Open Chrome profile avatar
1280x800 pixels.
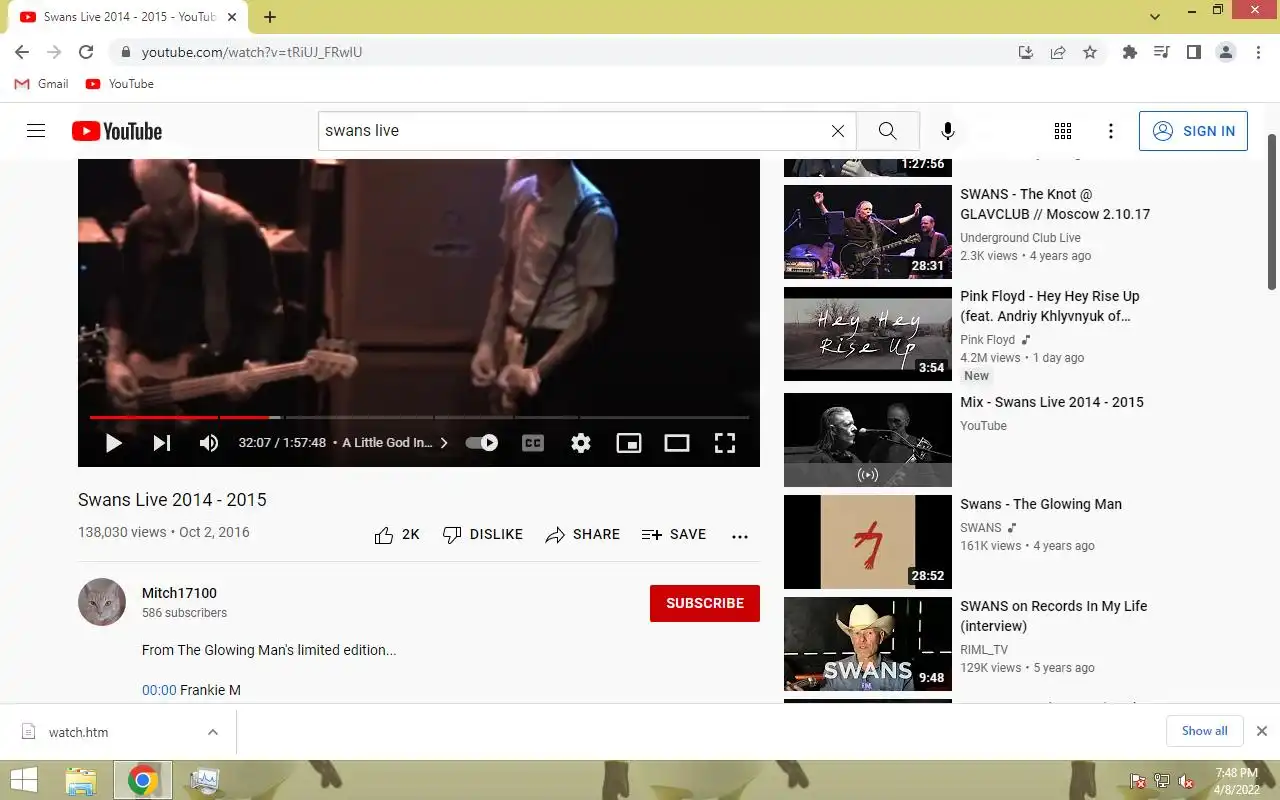coord(1226,52)
